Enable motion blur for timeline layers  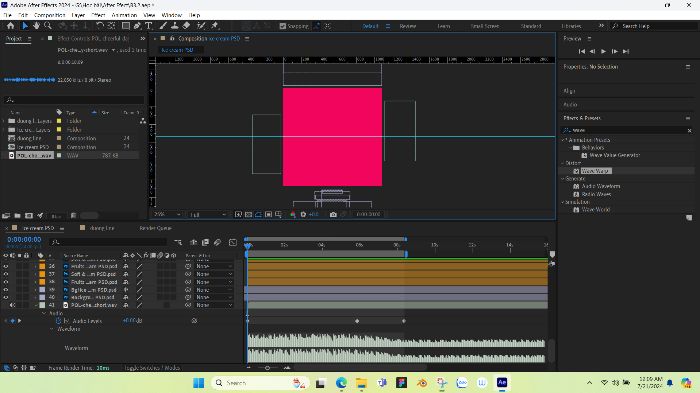tap(217, 242)
